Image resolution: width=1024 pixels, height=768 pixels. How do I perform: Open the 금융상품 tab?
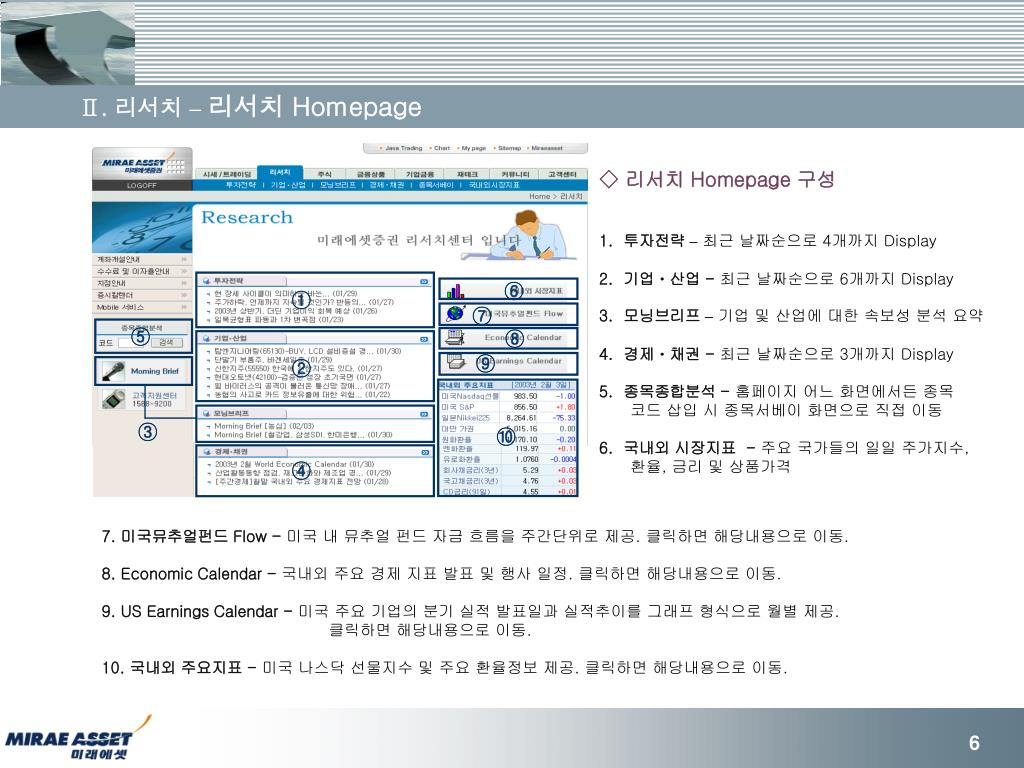(x=370, y=174)
